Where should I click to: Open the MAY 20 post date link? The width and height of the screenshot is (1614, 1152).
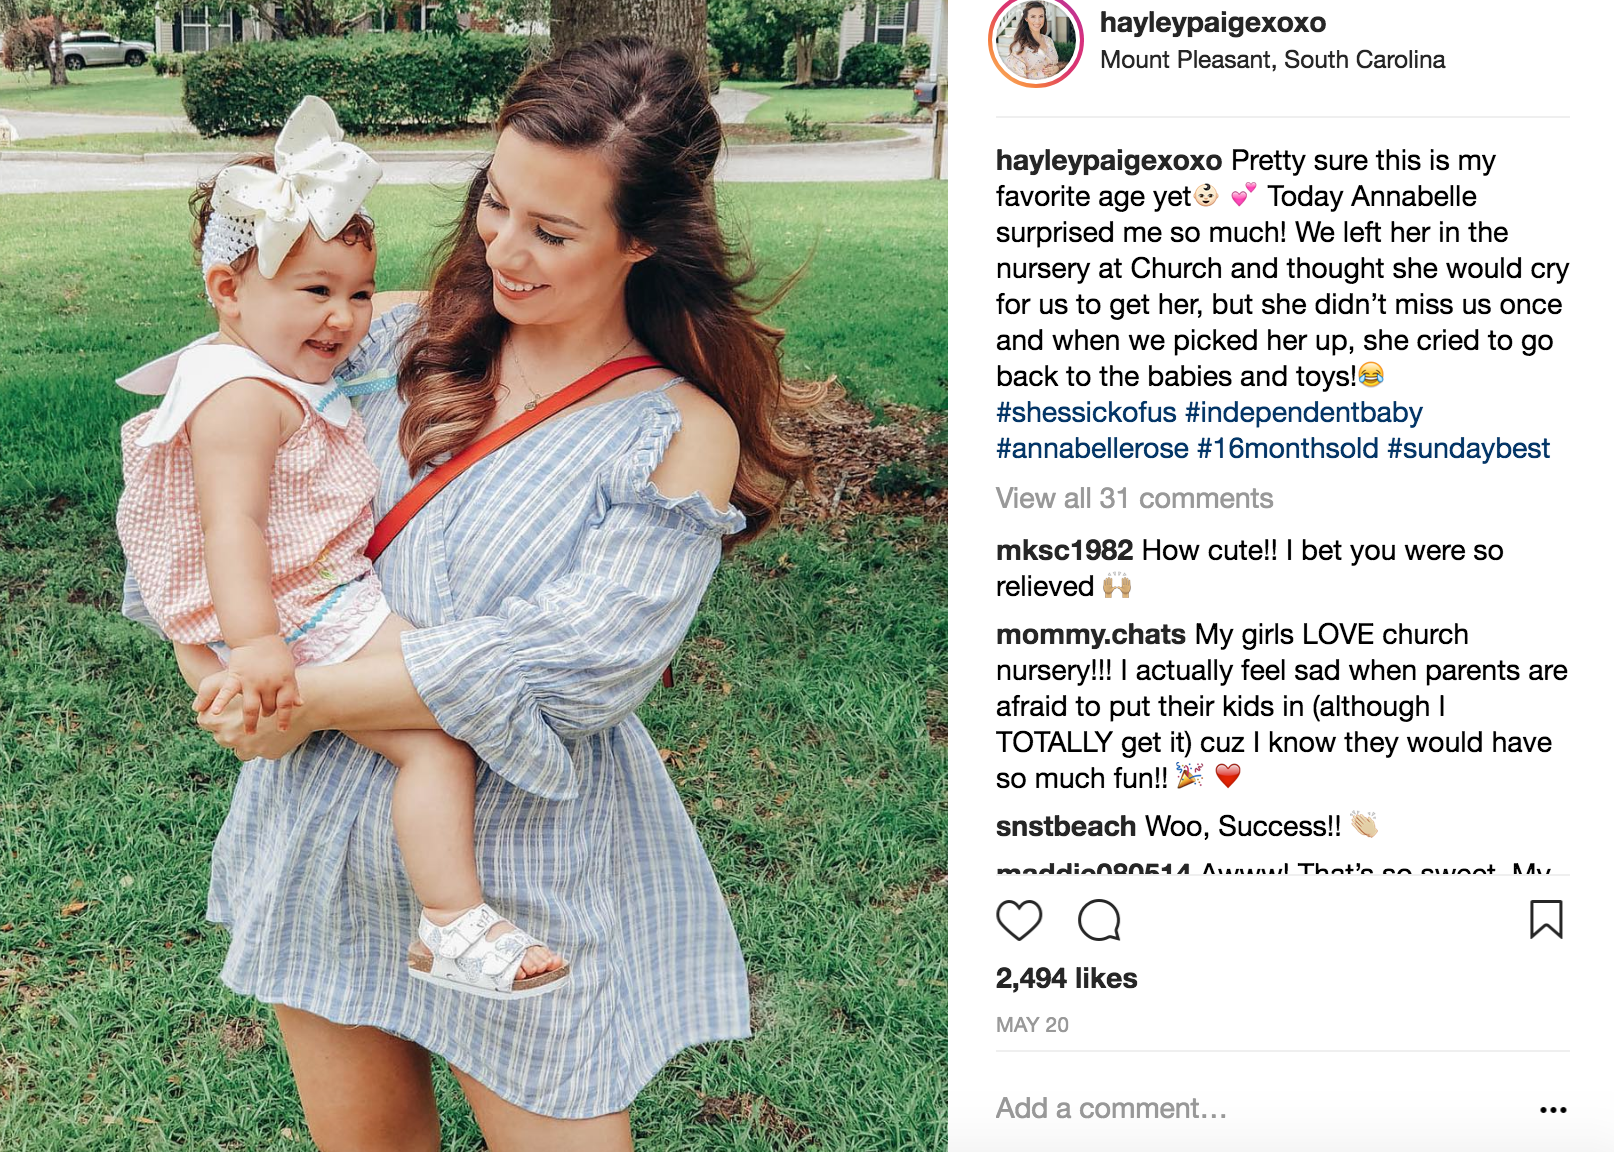coord(1032,1025)
